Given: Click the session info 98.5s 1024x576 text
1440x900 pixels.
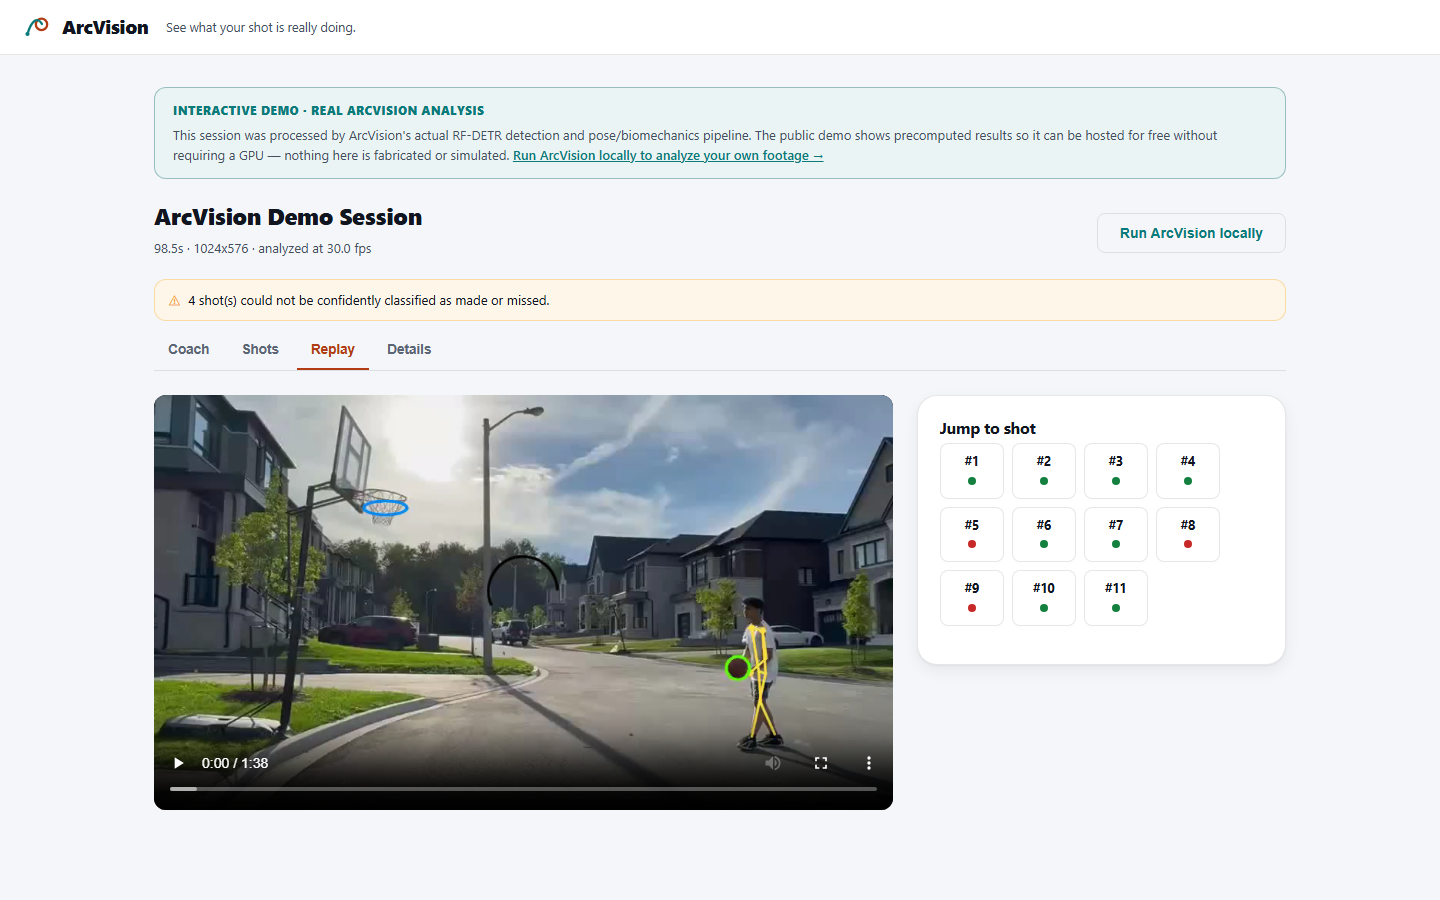Looking at the screenshot, I should pos(263,249).
